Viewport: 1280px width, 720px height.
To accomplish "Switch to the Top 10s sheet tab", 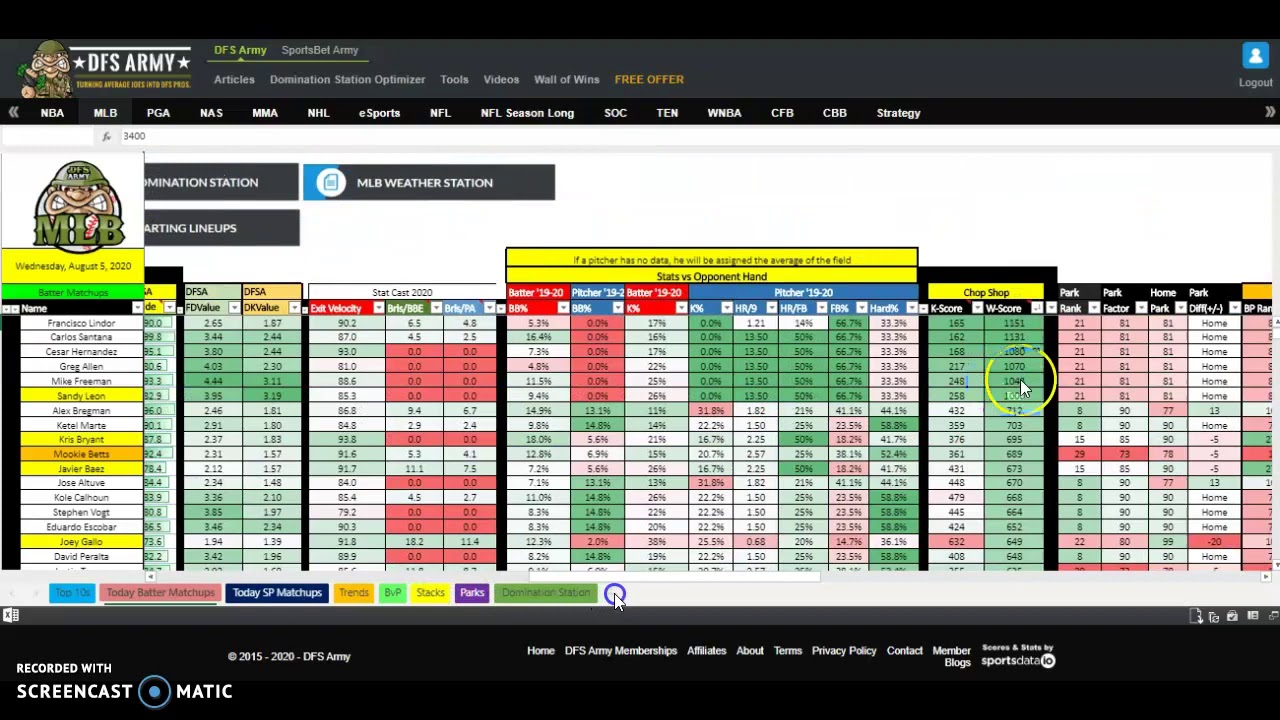I will (x=72, y=593).
